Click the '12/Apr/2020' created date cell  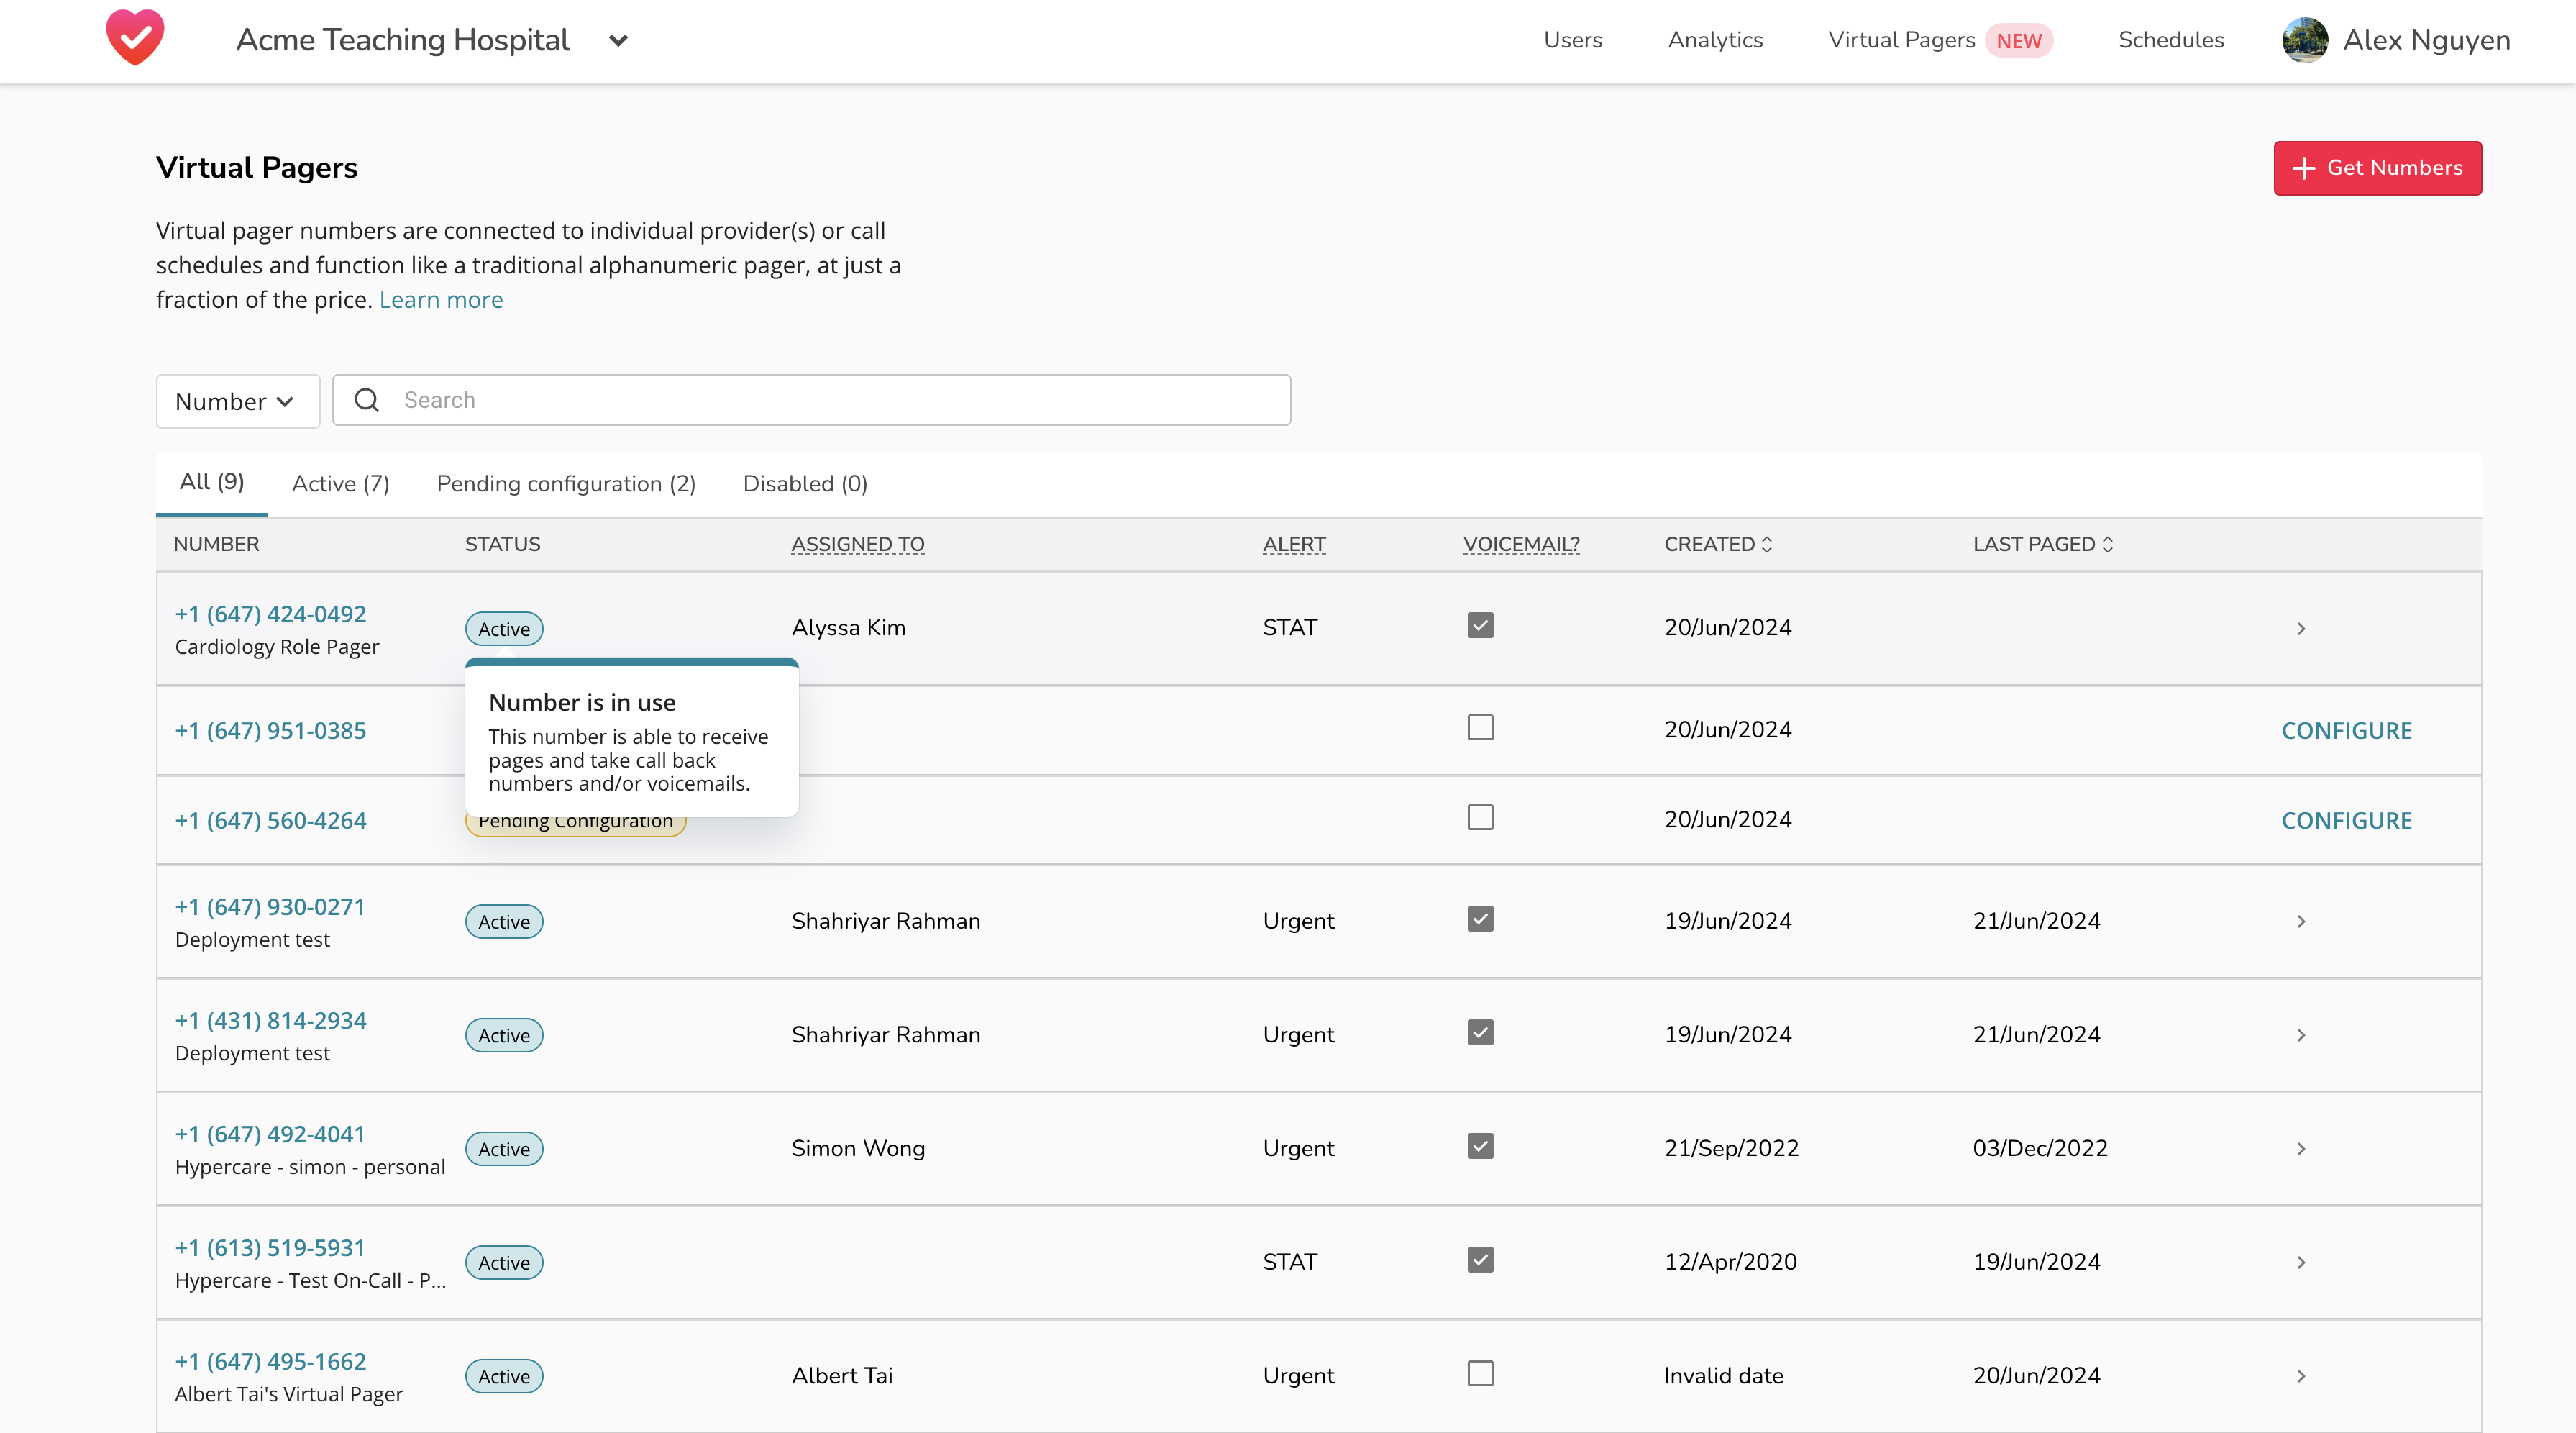pyautogui.click(x=1730, y=1262)
